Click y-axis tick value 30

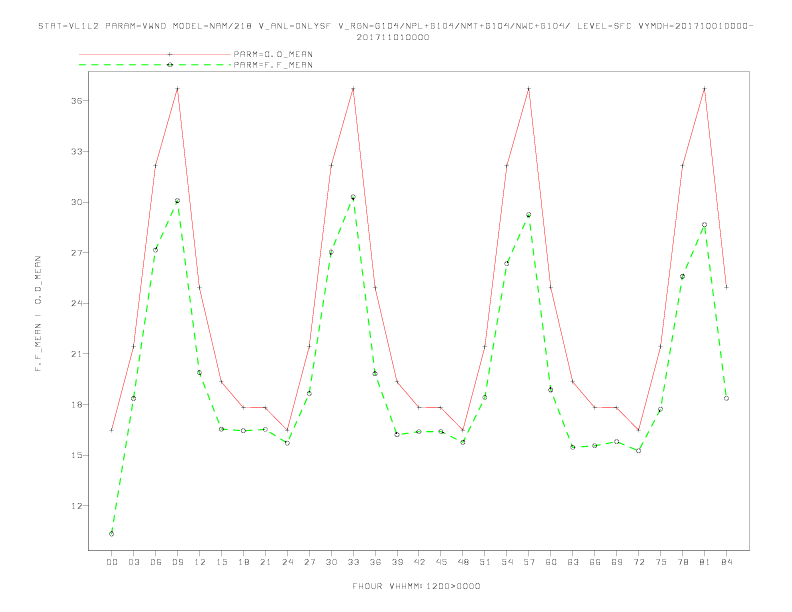point(76,202)
